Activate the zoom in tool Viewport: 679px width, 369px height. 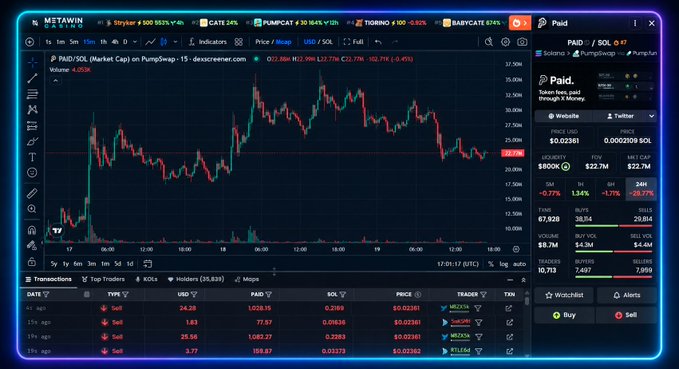(32, 209)
